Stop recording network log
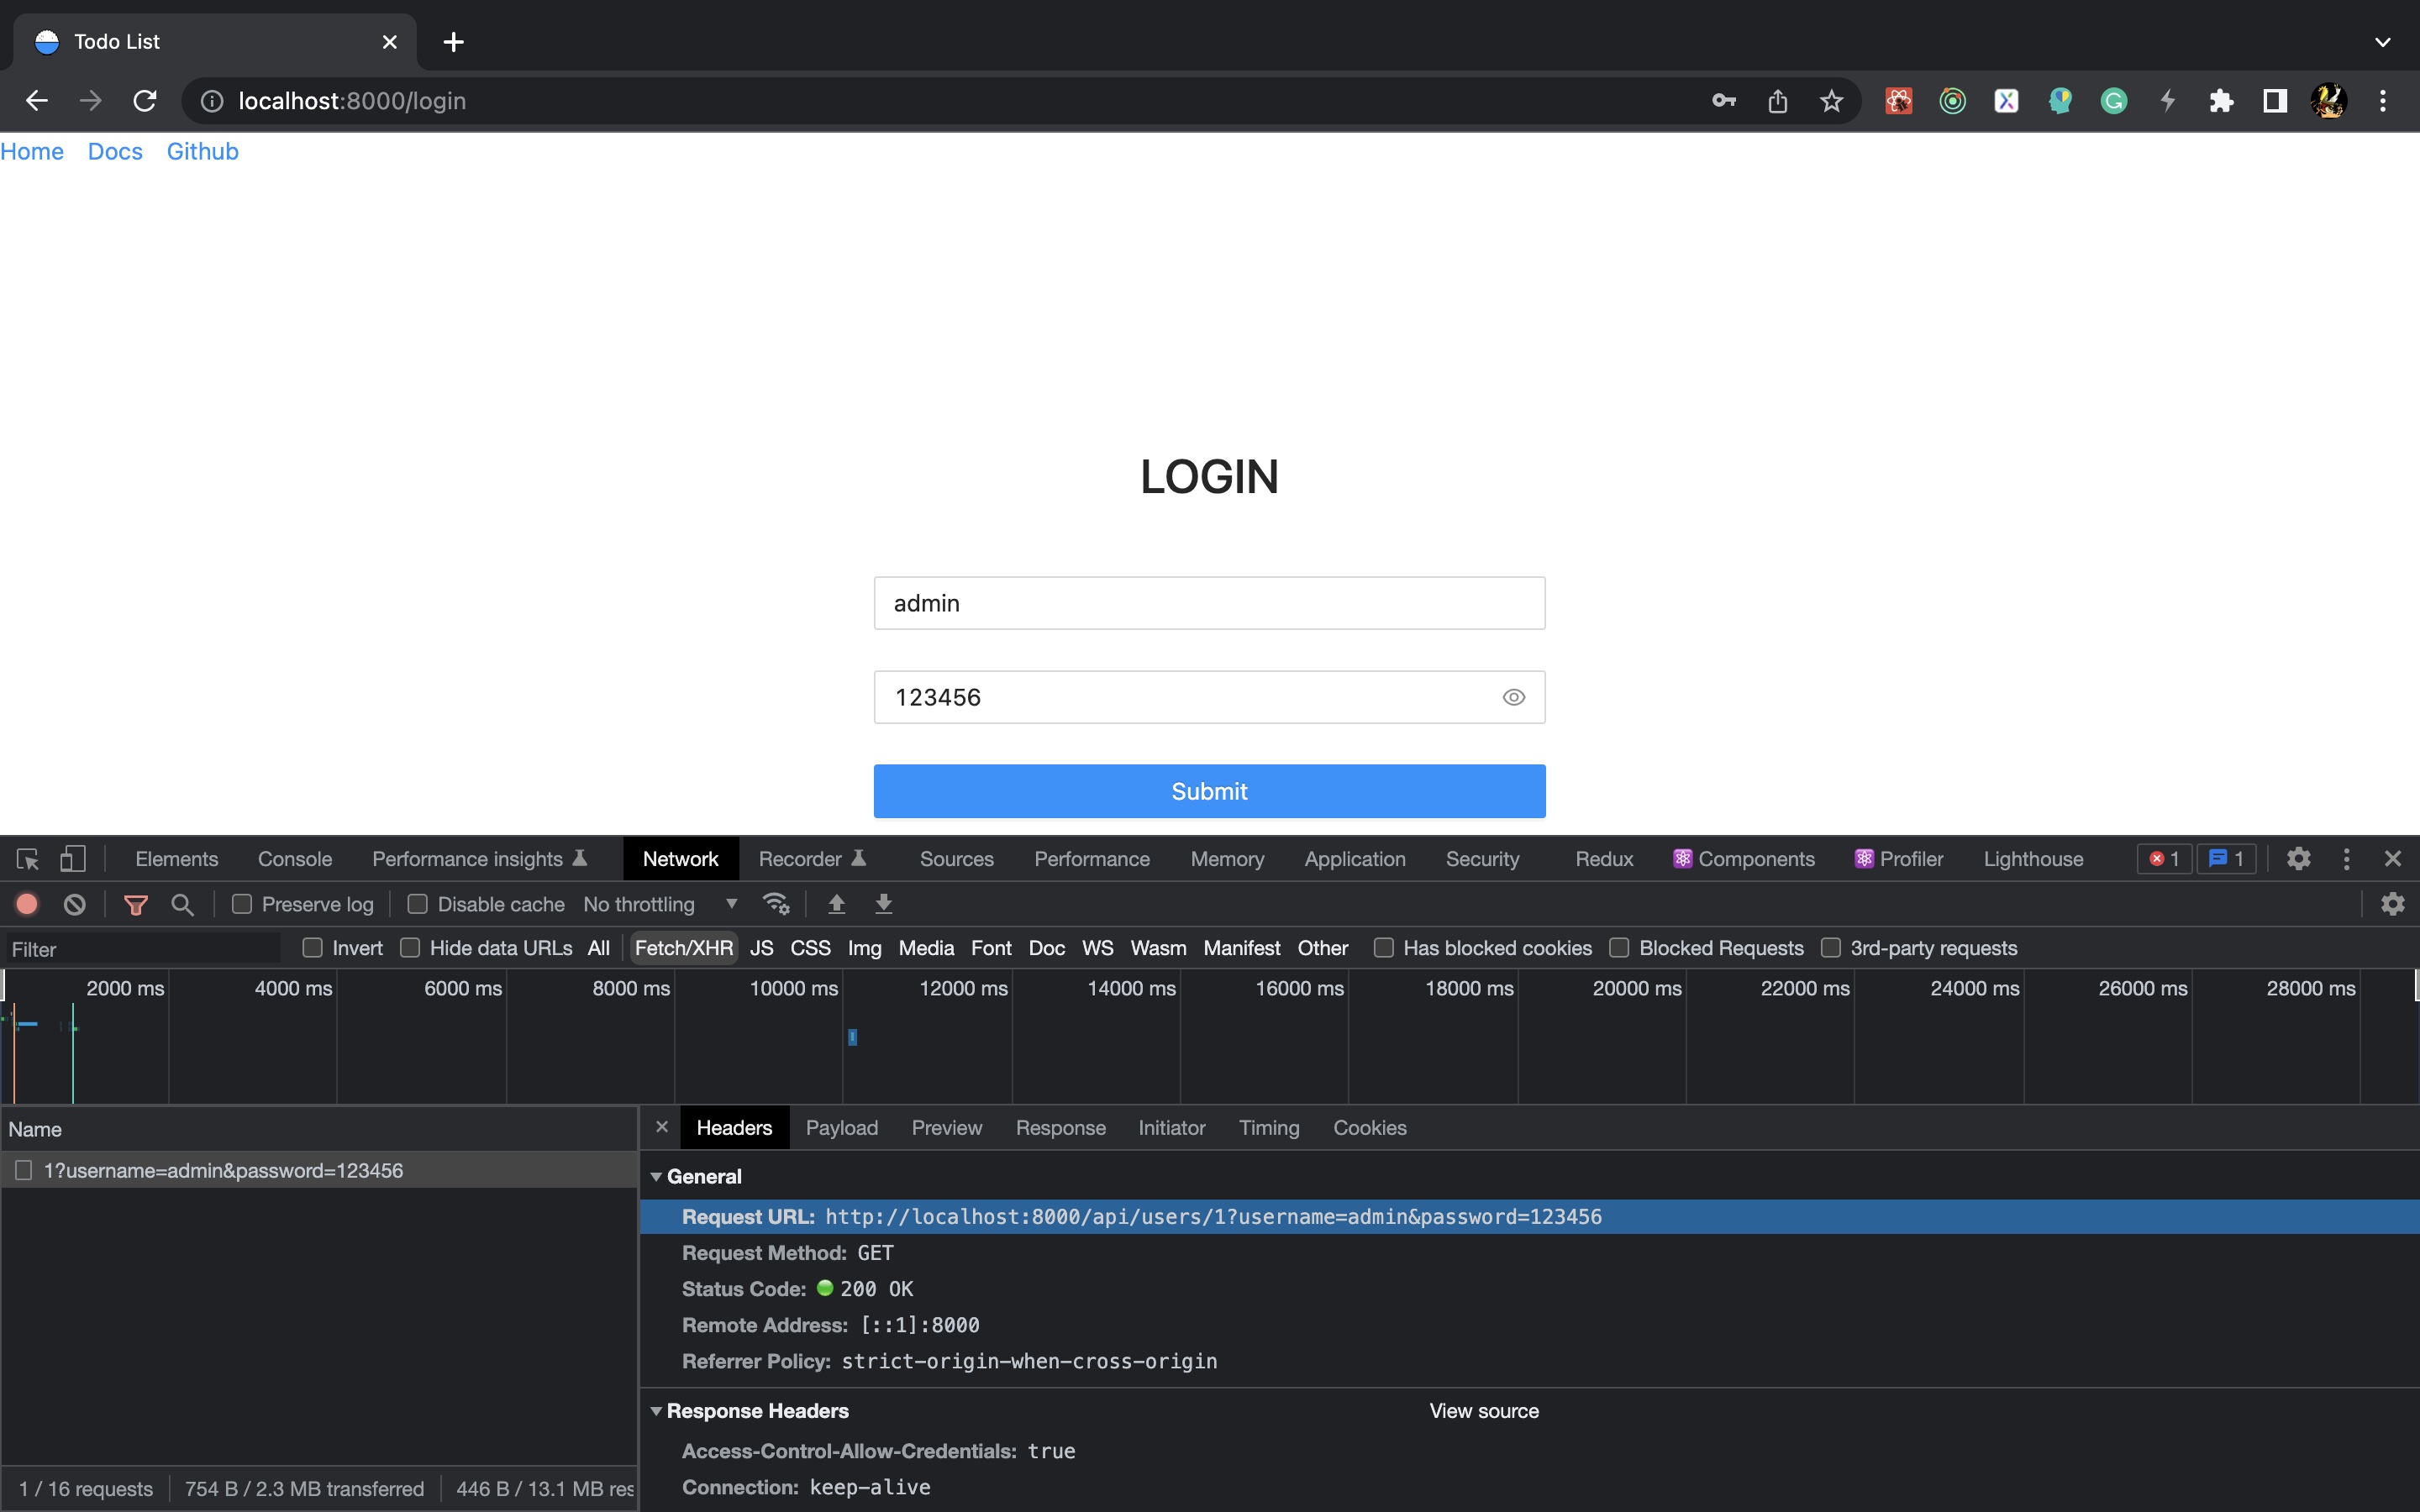 pos(27,905)
